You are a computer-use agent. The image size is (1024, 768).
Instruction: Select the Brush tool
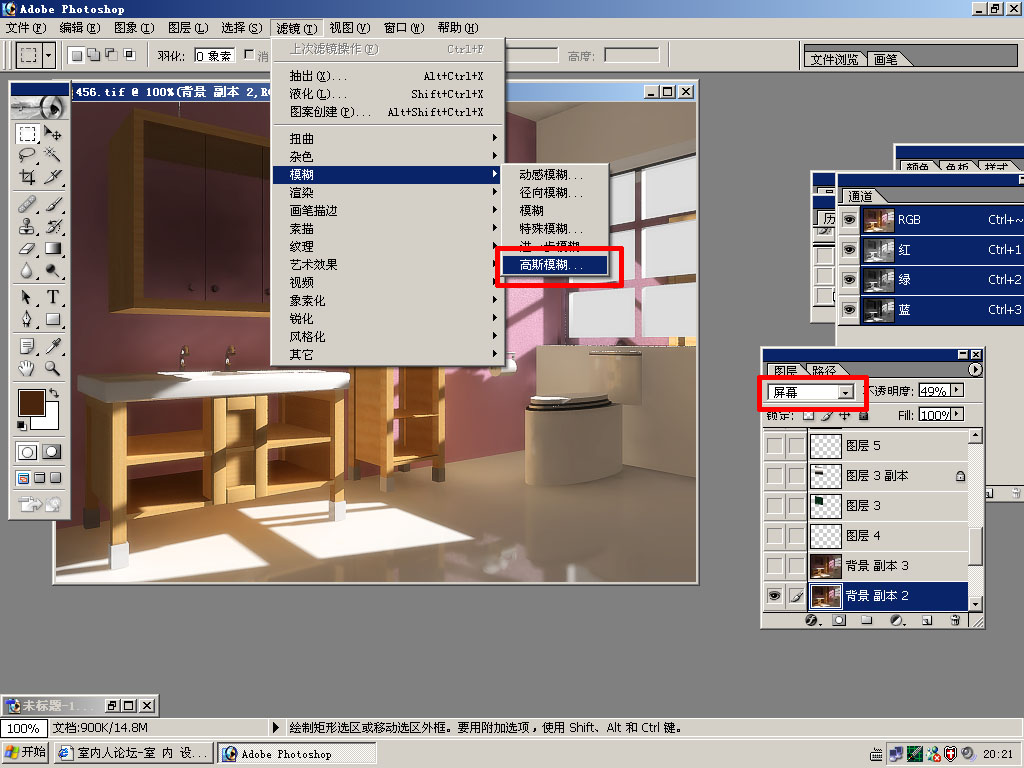click(53, 205)
